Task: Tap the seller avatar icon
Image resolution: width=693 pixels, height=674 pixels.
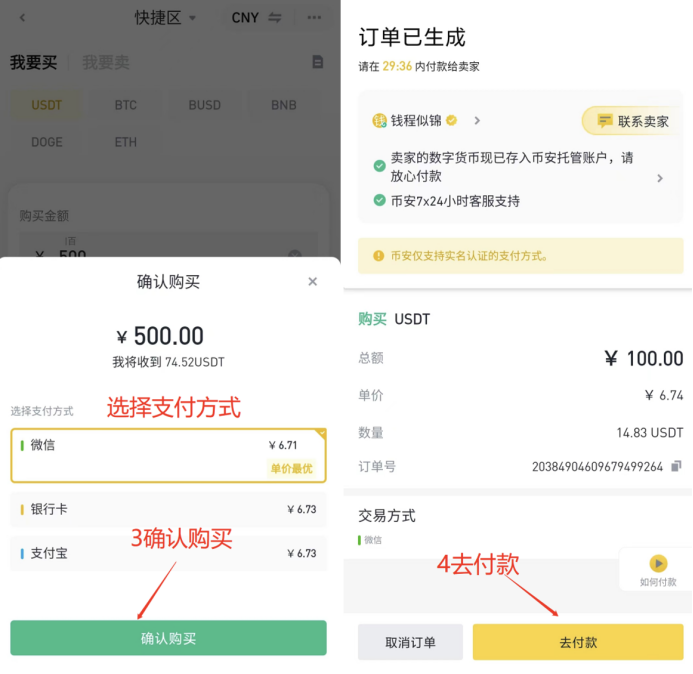Action: (379, 120)
